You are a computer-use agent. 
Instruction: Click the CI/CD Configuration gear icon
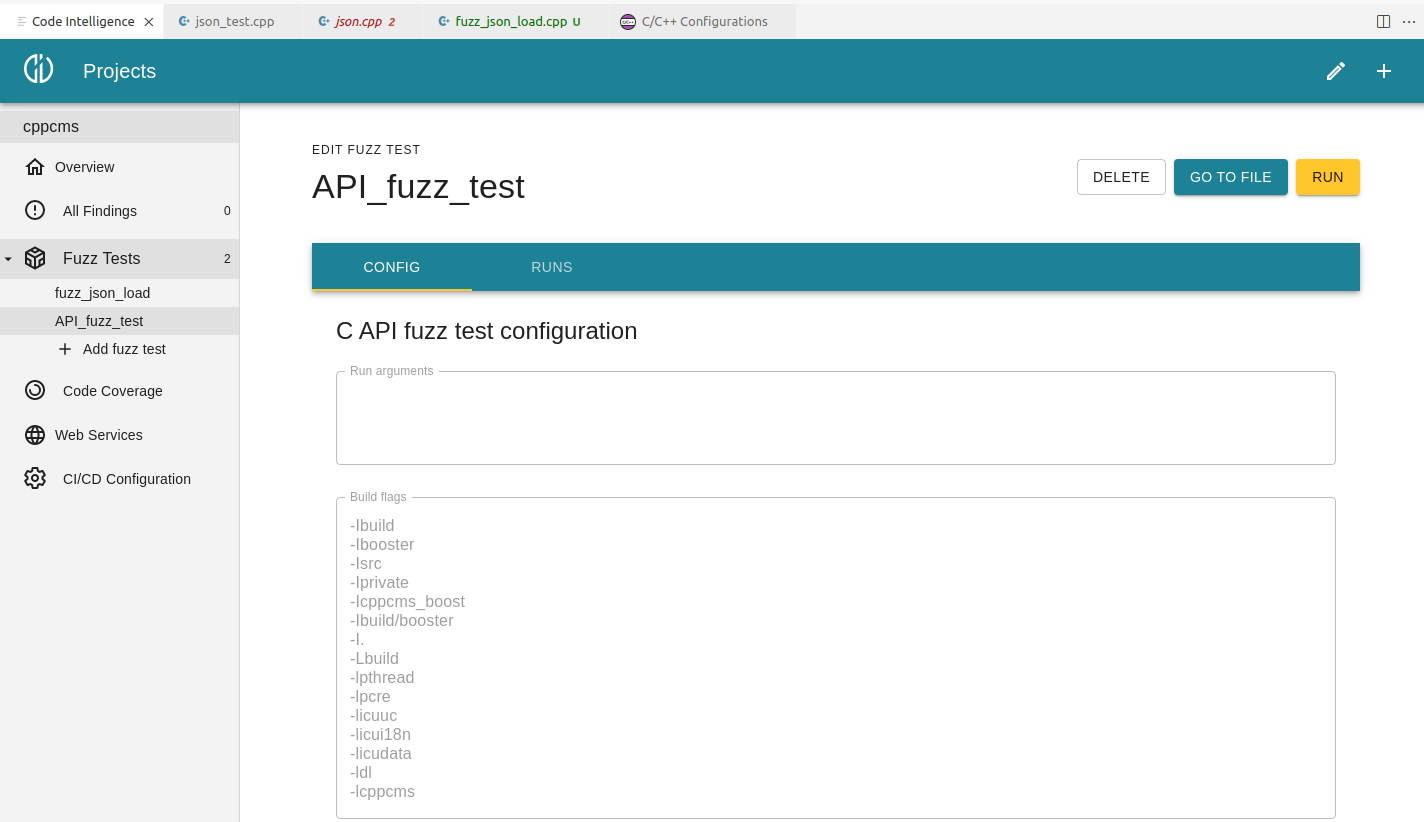coord(35,479)
